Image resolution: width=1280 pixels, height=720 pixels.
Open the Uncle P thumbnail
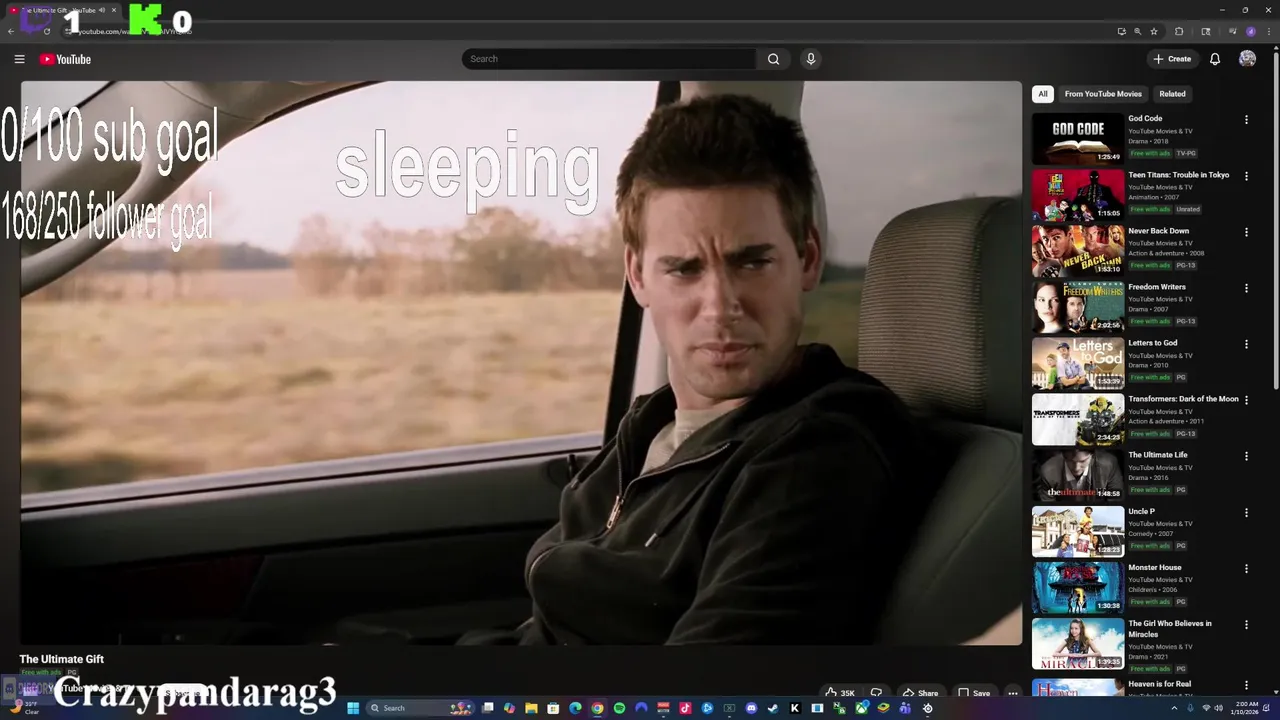pos(1078,532)
